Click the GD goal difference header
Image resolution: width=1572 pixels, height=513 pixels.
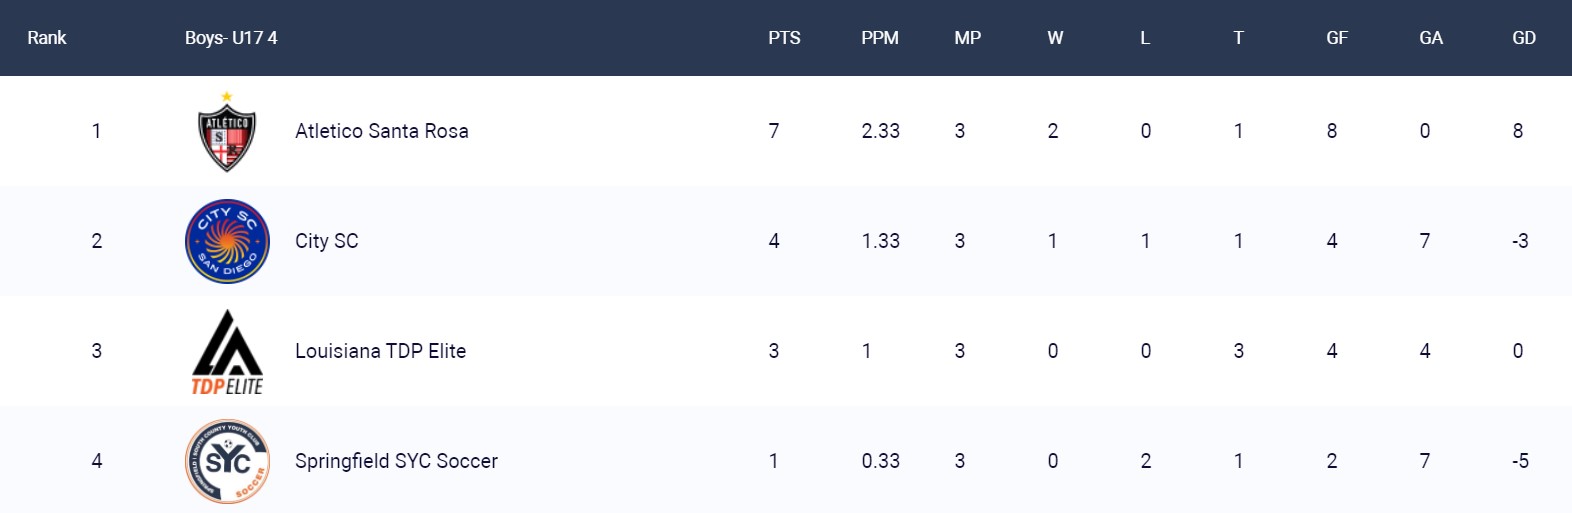coord(1524,38)
